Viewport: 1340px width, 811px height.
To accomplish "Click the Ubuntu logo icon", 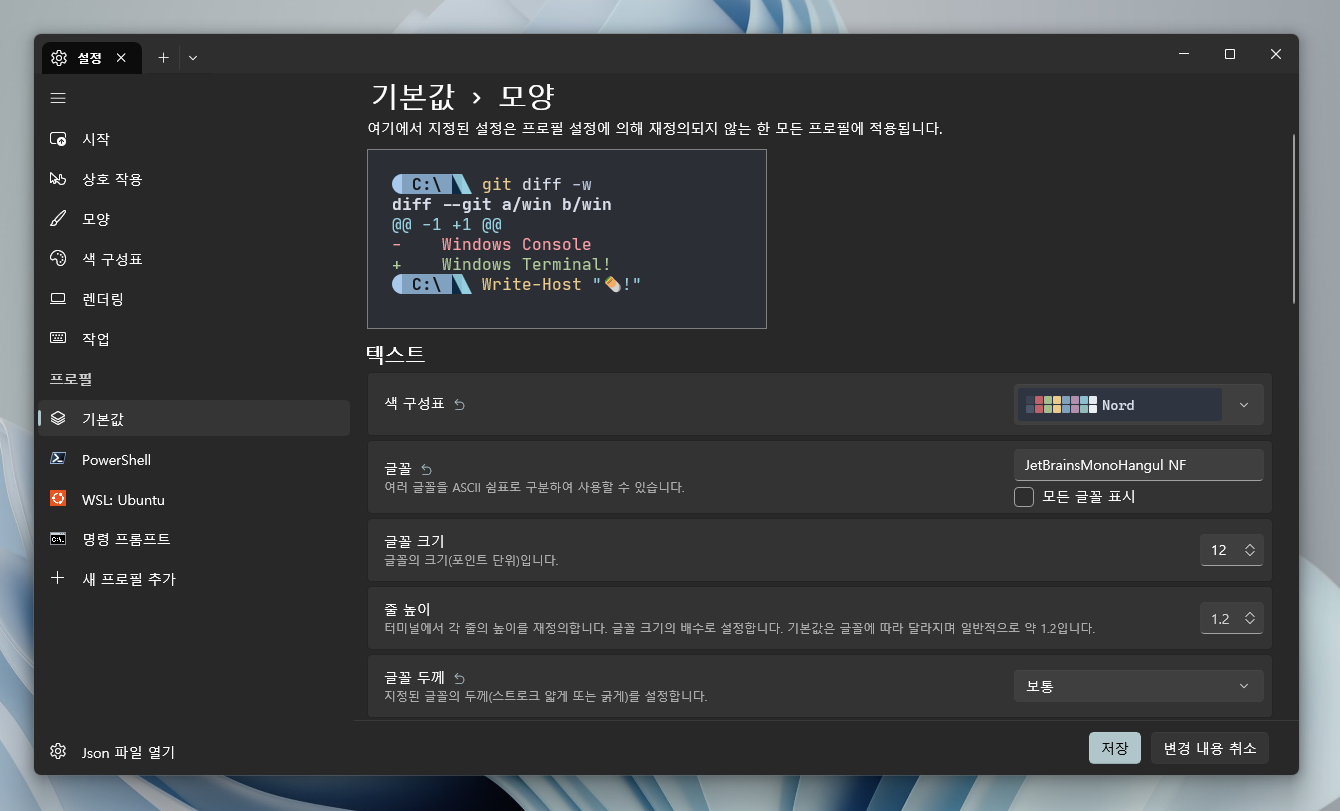I will click(x=58, y=499).
